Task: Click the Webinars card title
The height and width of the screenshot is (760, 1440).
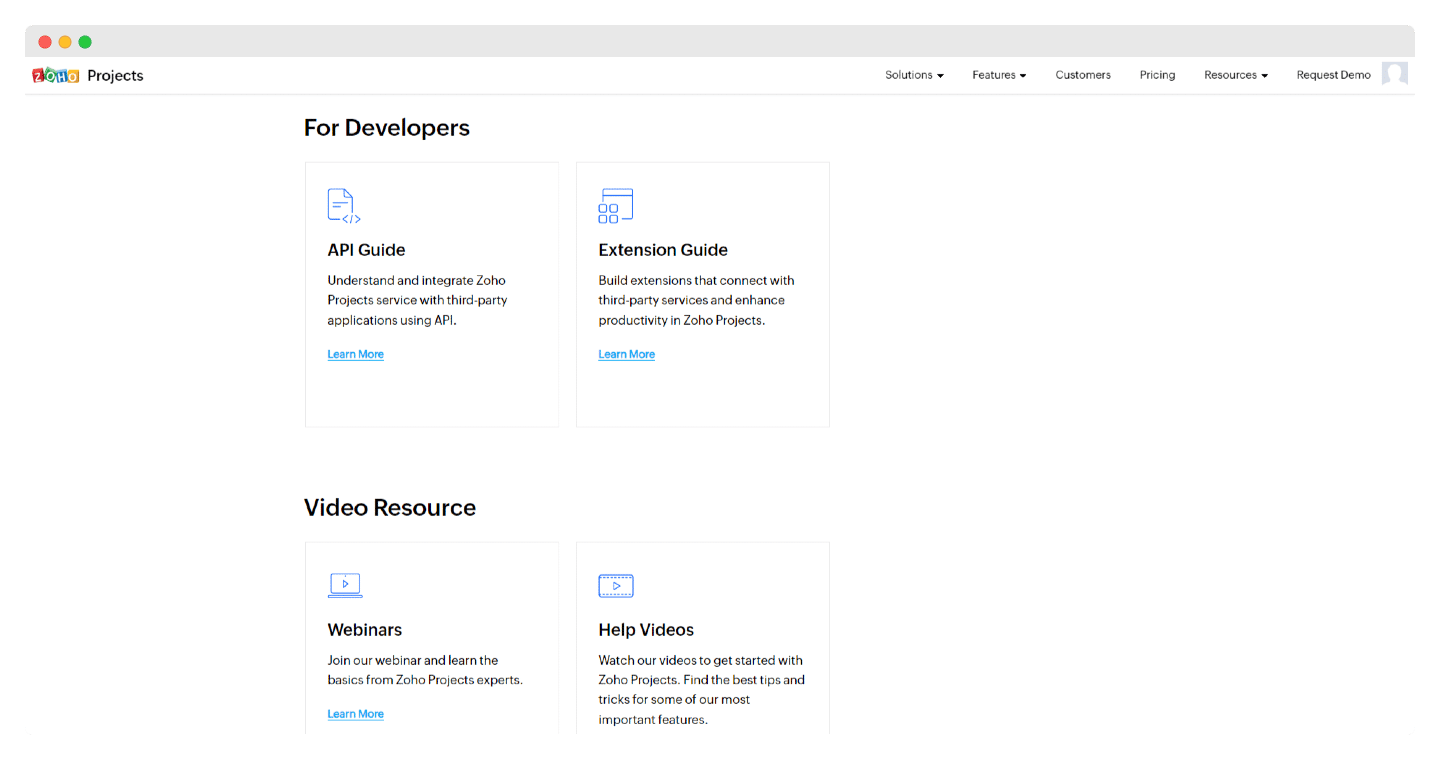Action: [365, 630]
